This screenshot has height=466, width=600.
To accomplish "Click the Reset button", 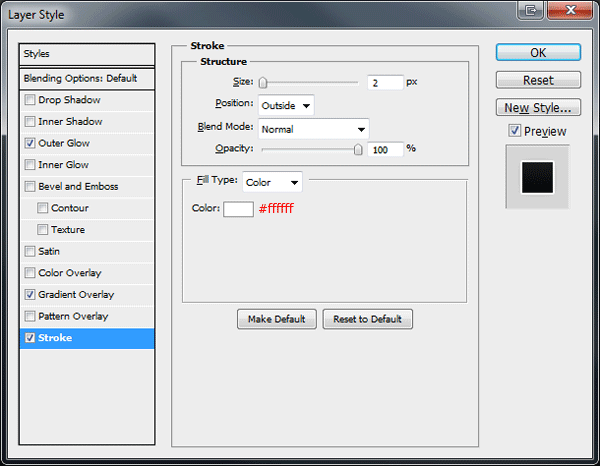I will pos(538,80).
